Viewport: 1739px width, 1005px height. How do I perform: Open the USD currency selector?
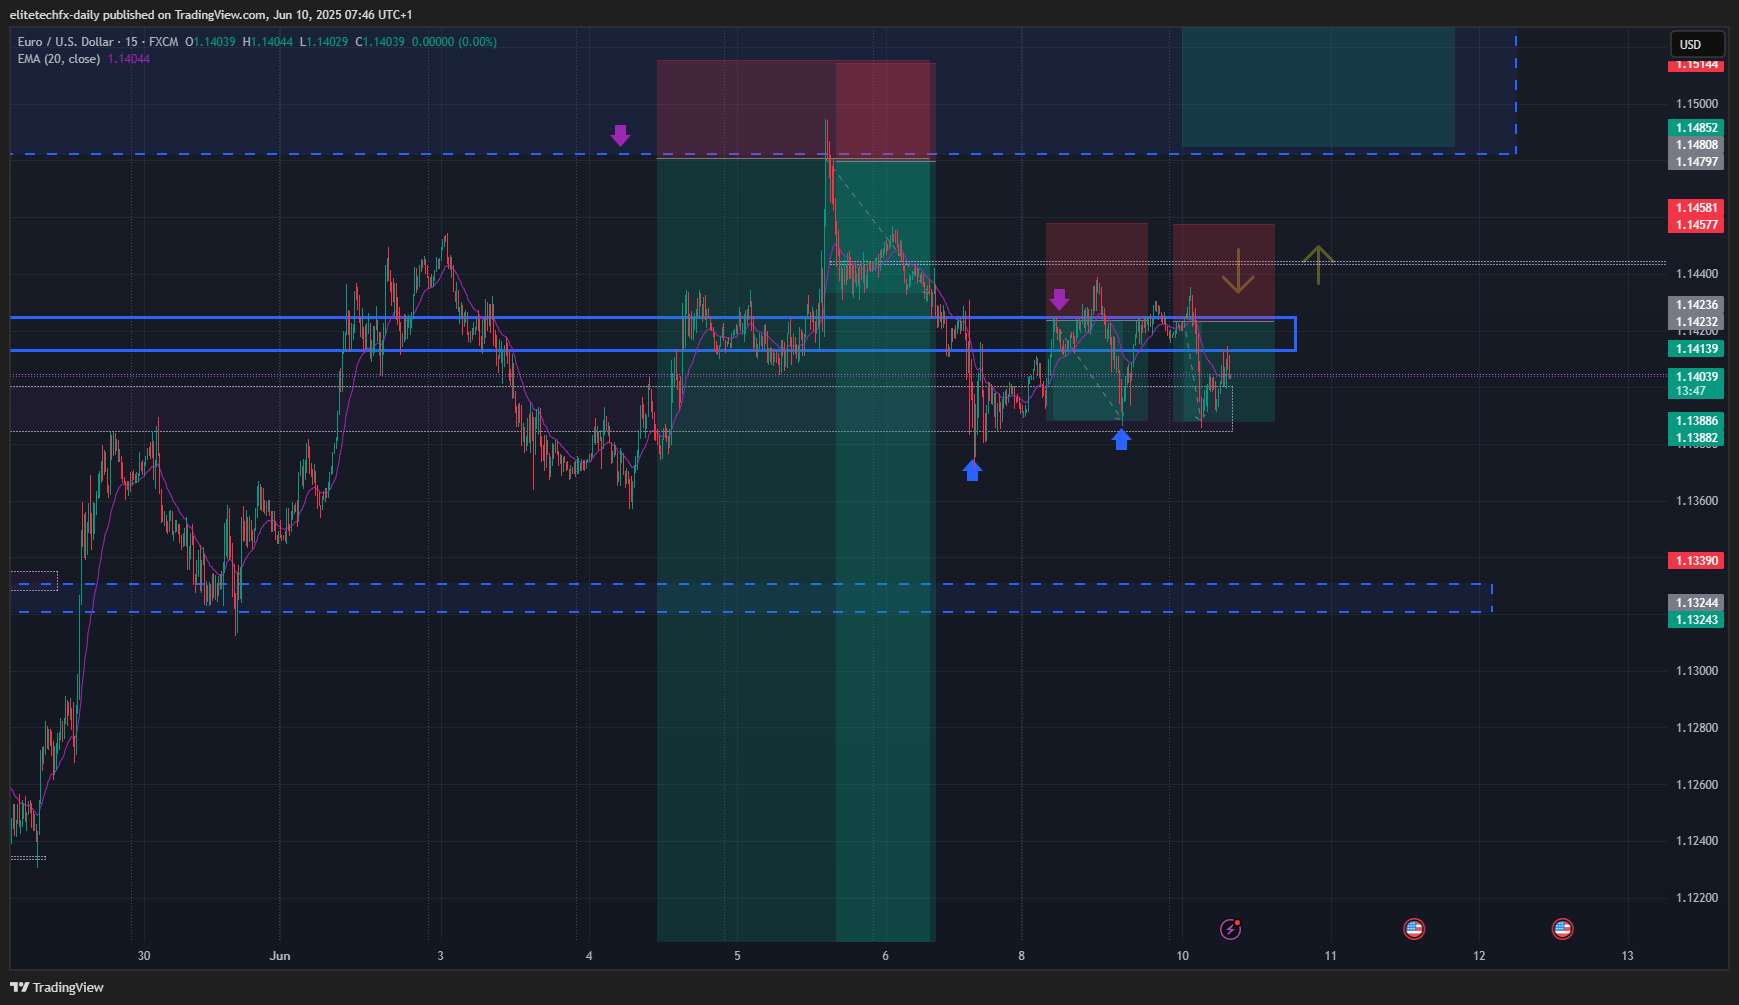pyautogui.click(x=1697, y=44)
